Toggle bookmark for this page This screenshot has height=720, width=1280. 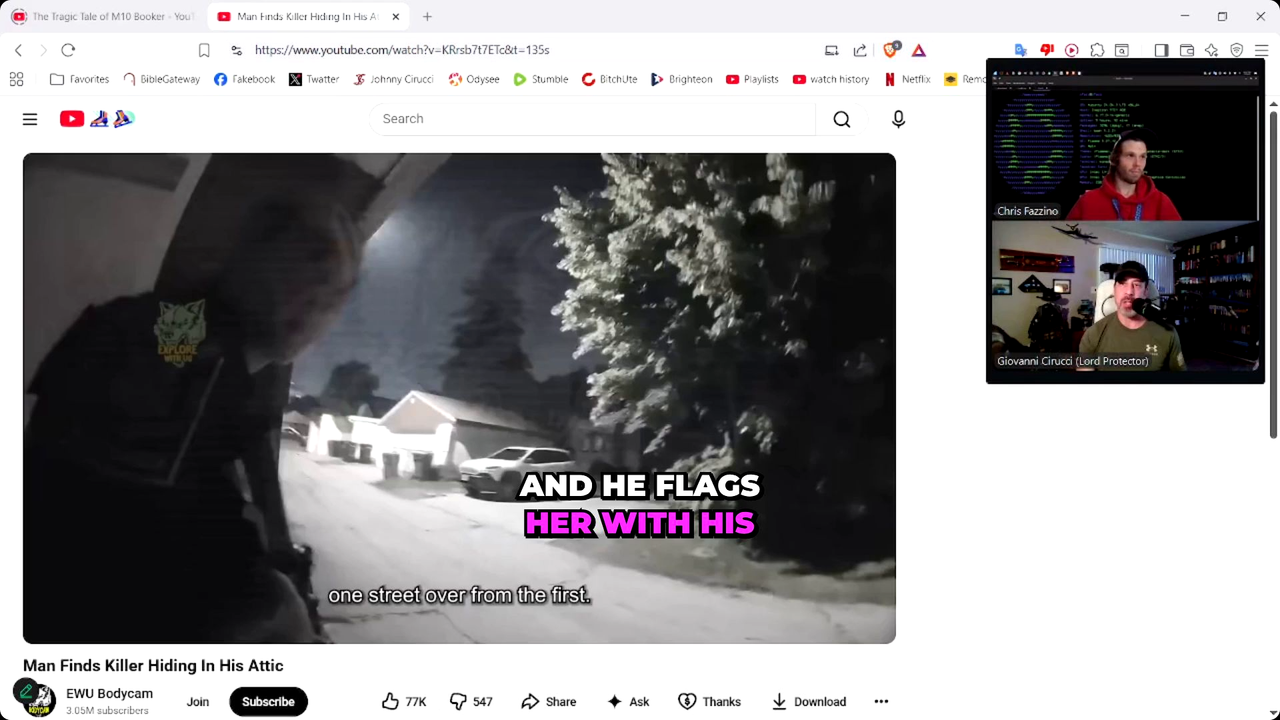point(204,50)
